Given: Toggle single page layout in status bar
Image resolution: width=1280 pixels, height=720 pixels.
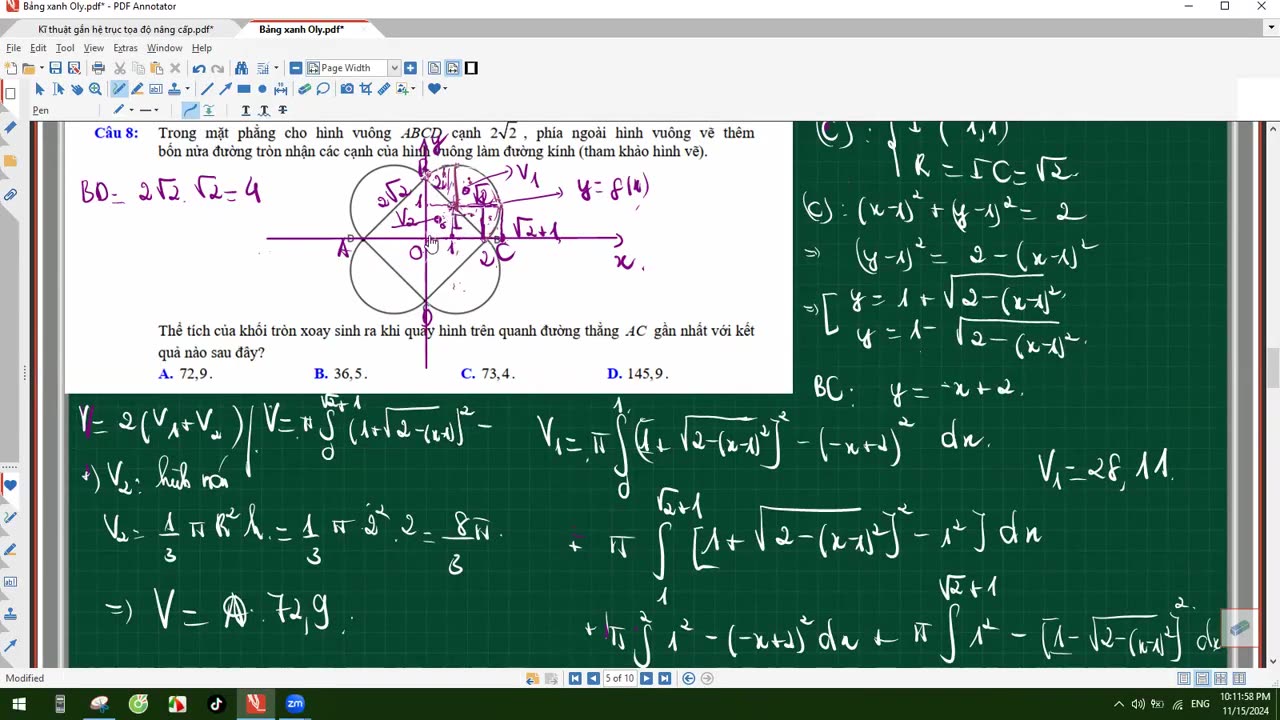Looking at the screenshot, I should click(1184, 678).
